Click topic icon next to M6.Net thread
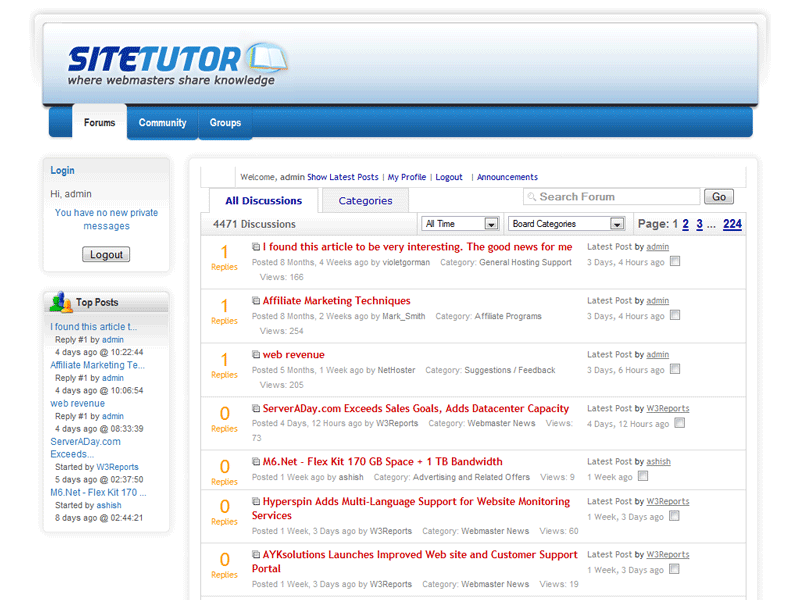This screenshot has height=600, width=800. click(x=256, y=462)
